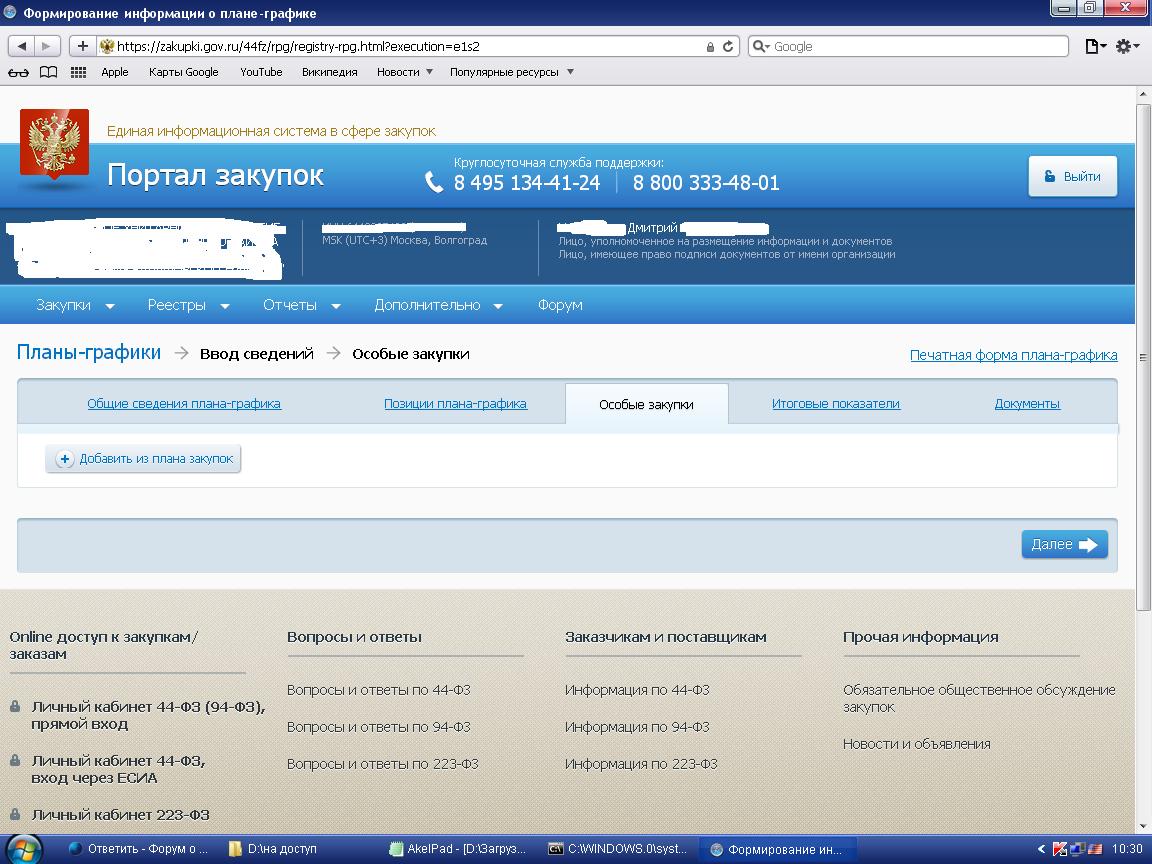Open the Reading List glasses icon

click(18, 72)
